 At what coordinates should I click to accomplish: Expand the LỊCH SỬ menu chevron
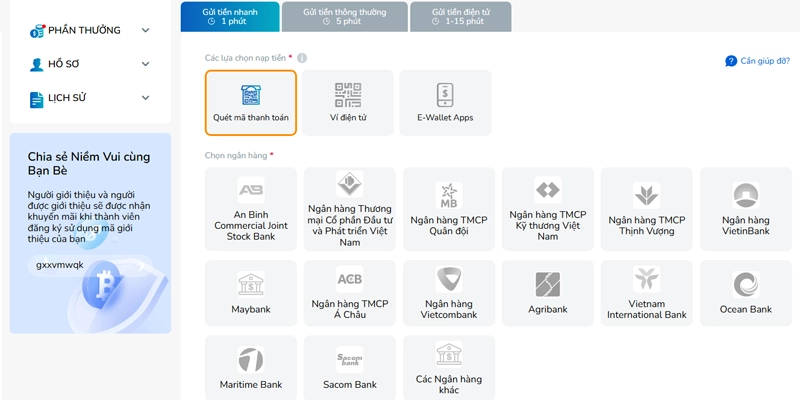click(145, 97)
